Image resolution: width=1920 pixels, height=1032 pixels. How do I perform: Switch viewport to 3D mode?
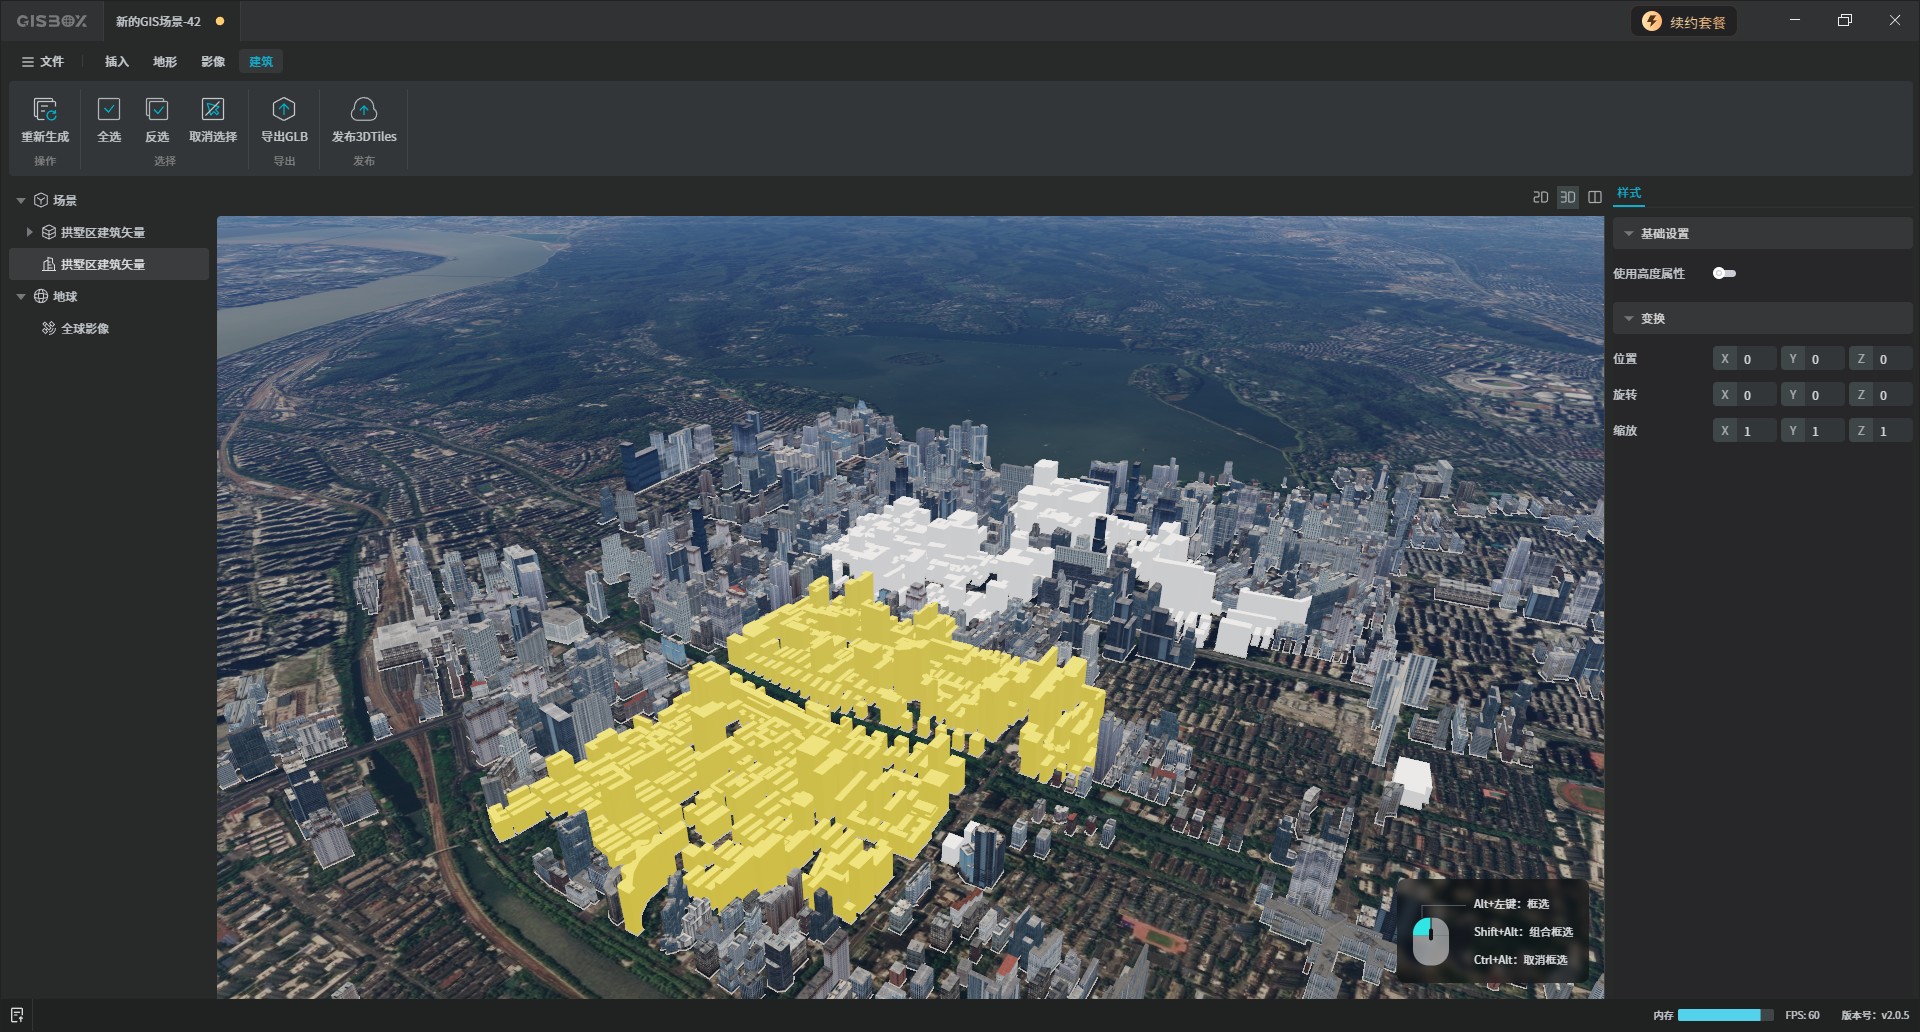(x=1567, y=197)
